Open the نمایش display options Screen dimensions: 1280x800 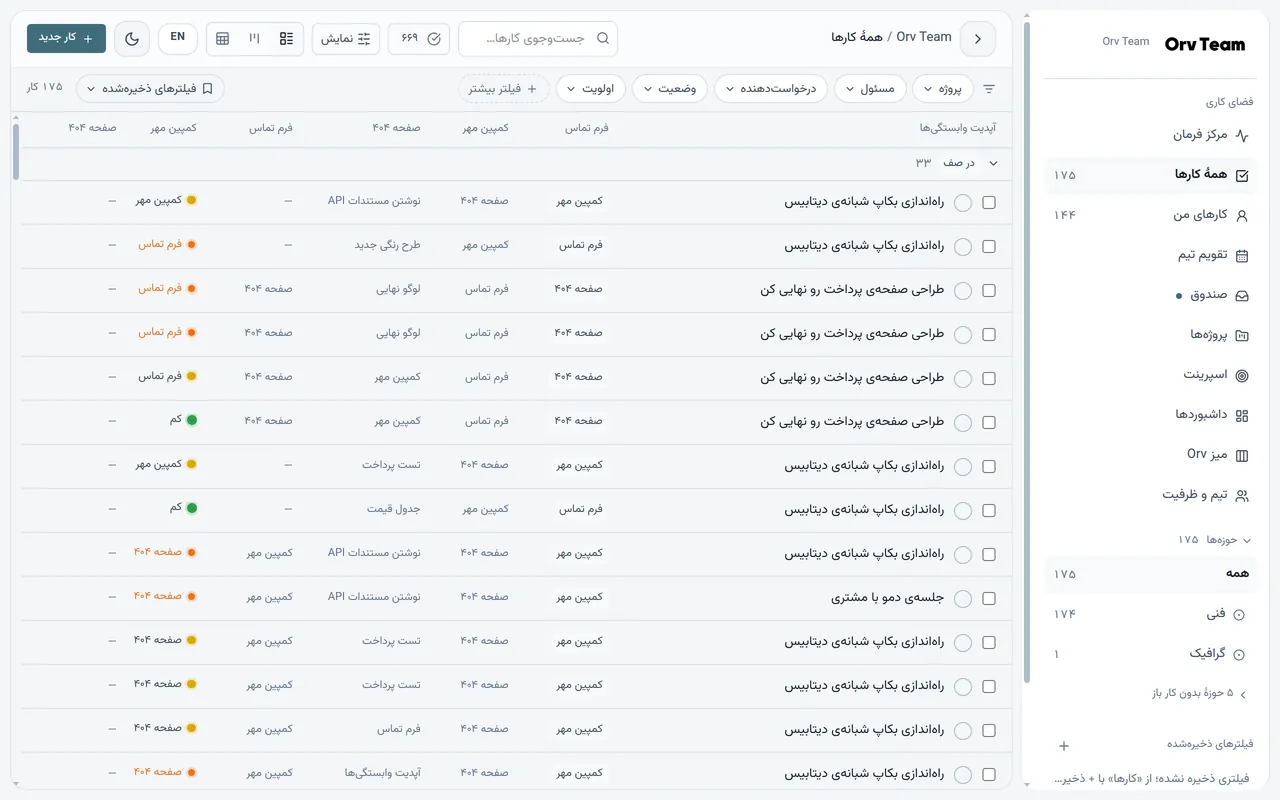pos(346,38)
